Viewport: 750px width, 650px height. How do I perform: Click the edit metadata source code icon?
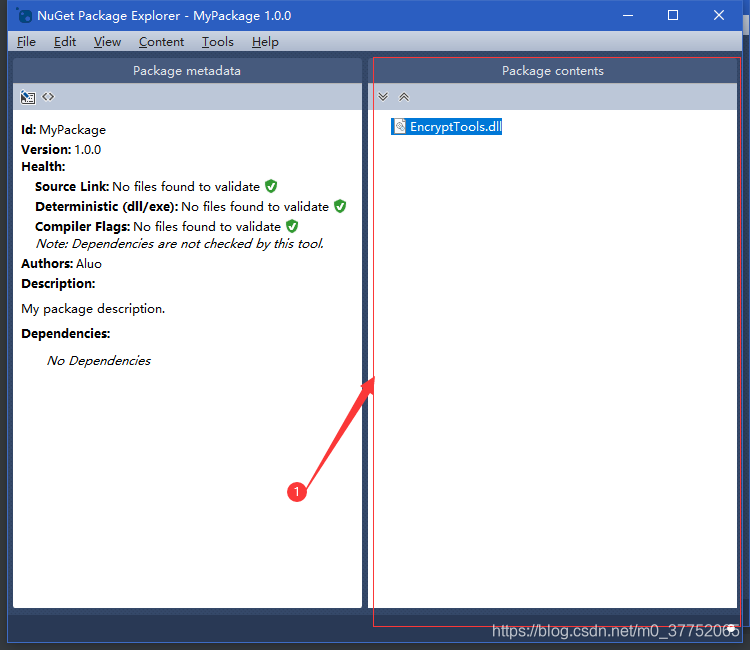48,97
